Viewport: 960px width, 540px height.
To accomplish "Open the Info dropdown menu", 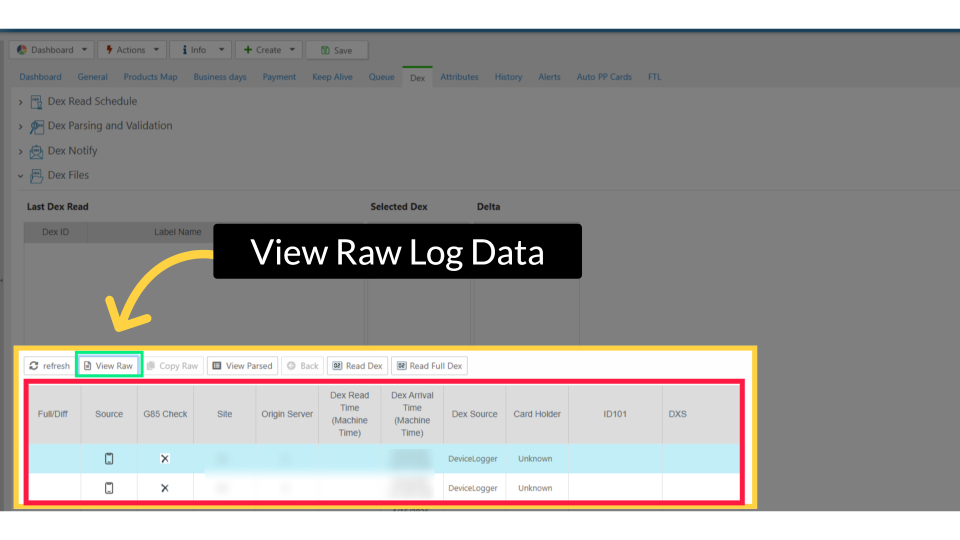I will pyautogui.click(x=200, y=50).
